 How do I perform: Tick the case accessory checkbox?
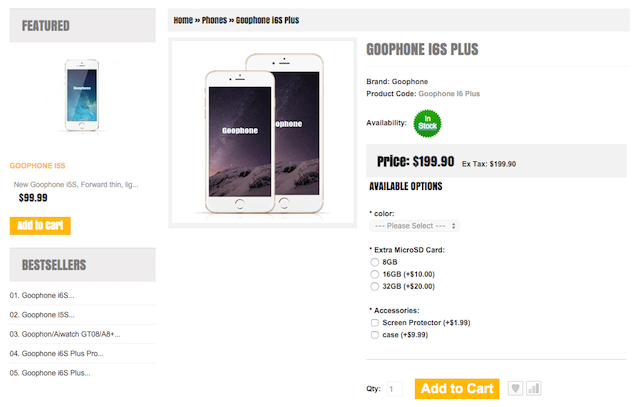pyautogui.click(x=374, y=335)
